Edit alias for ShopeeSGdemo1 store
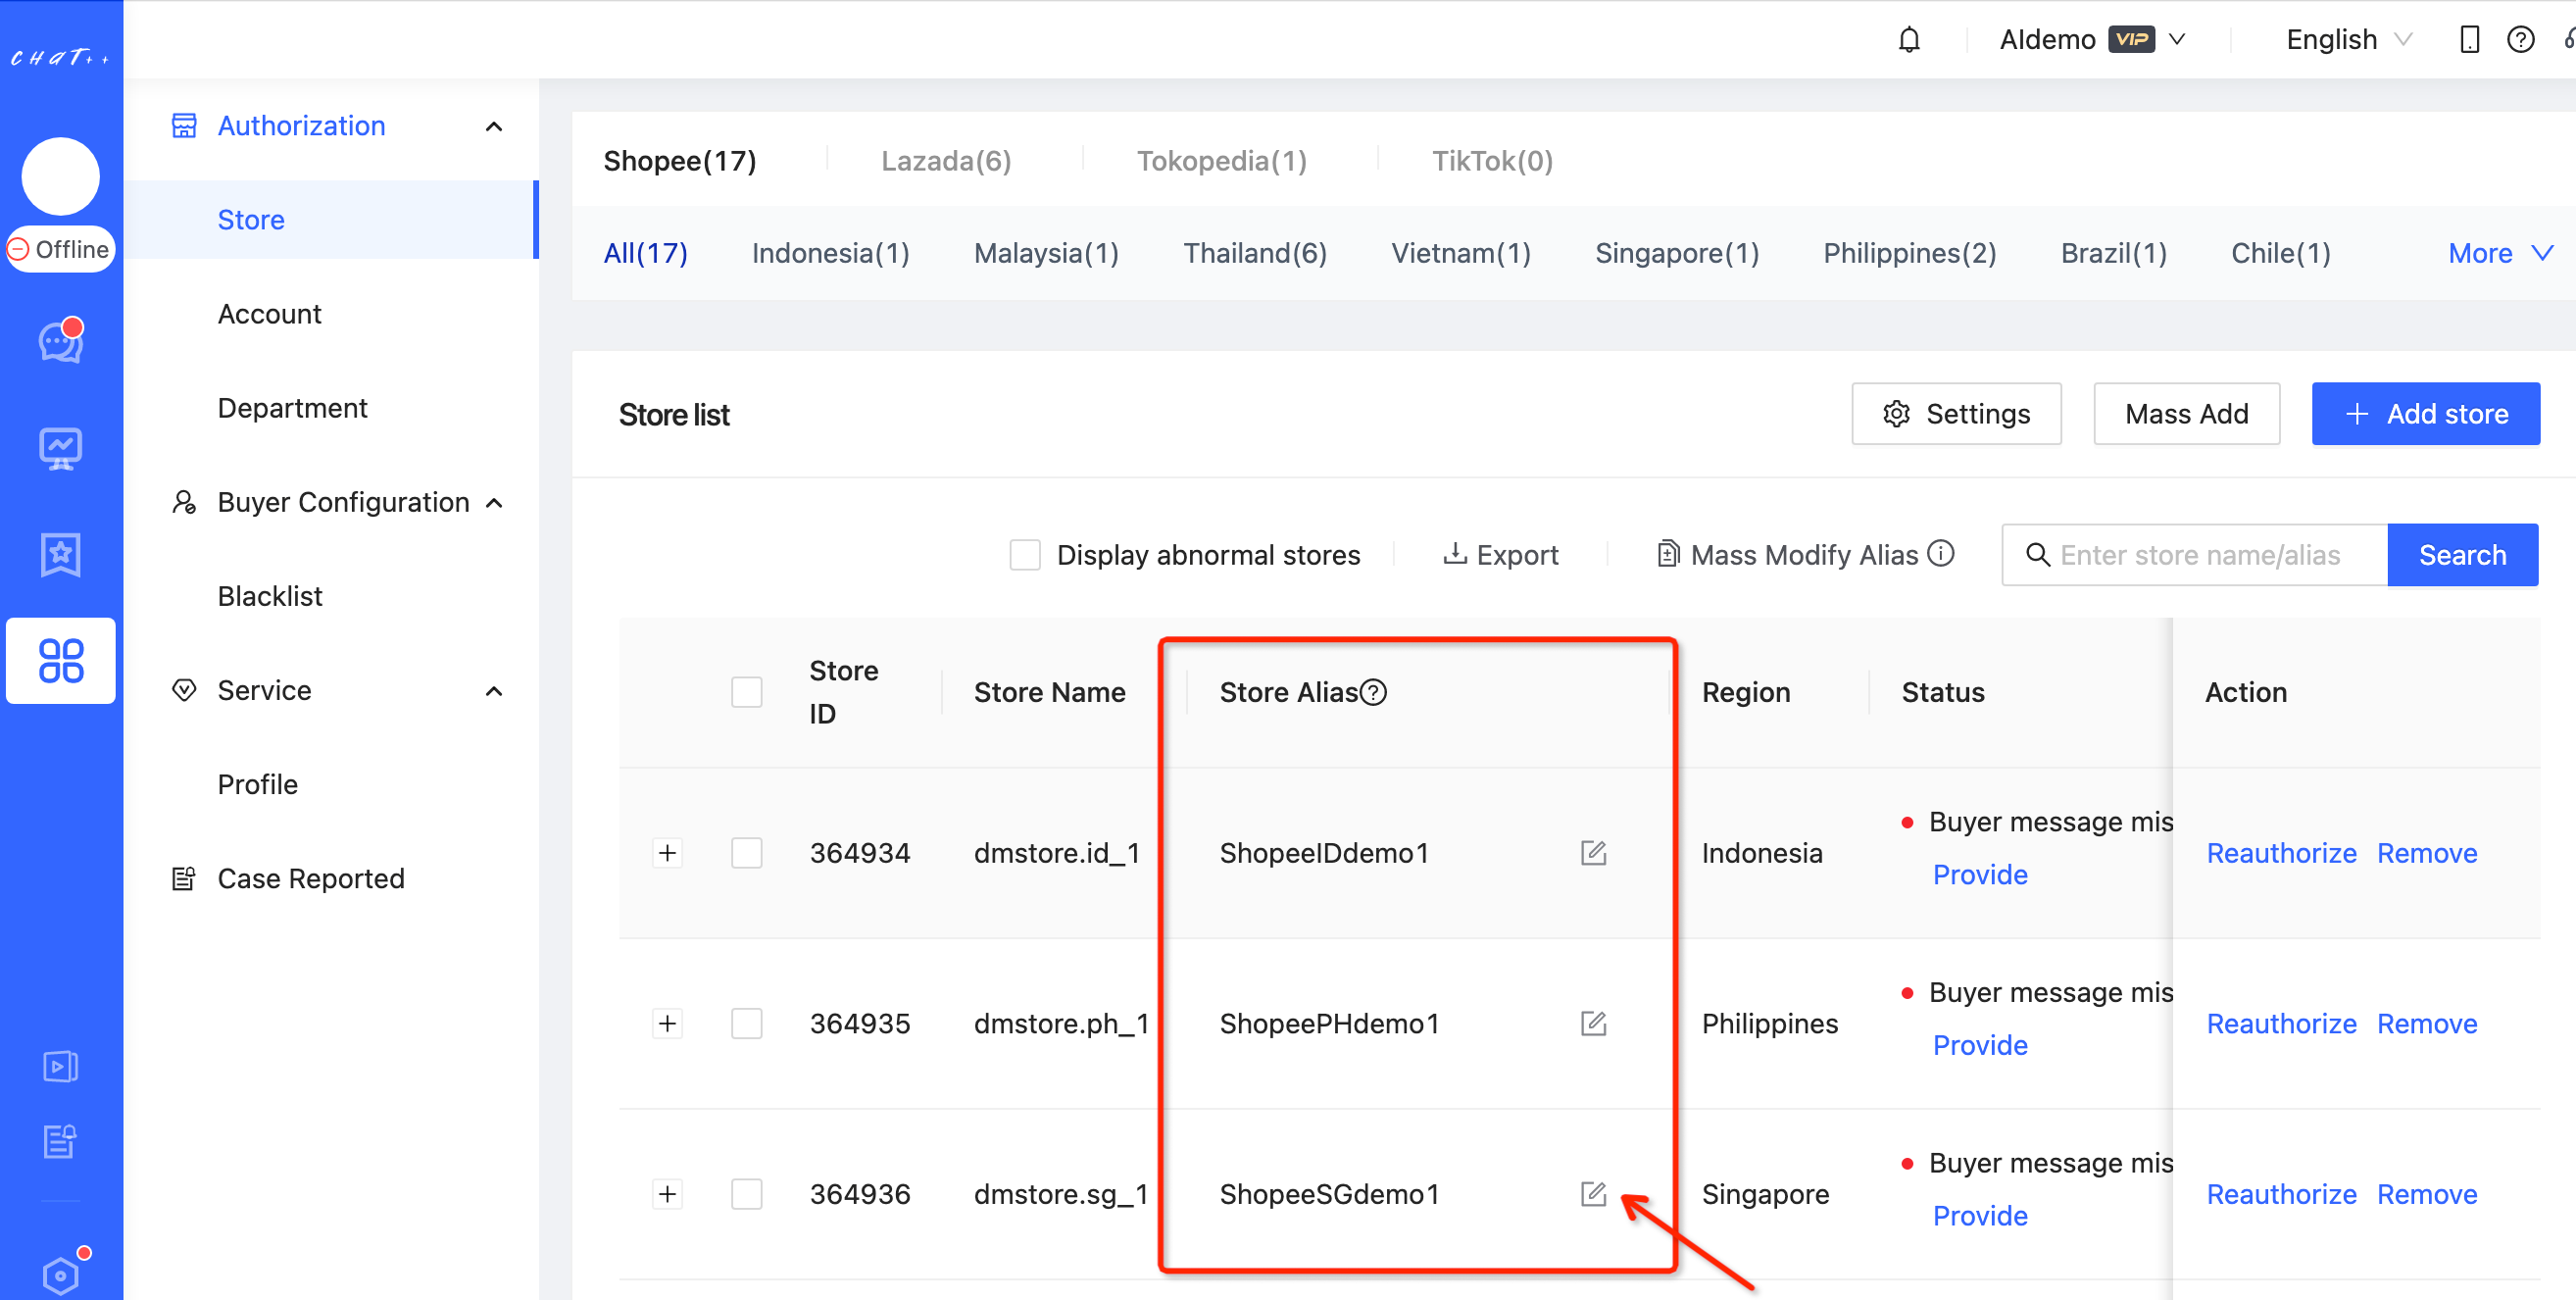Image resolution: width=2576 pixels, height=1300 pixels. [1593, 1193]
